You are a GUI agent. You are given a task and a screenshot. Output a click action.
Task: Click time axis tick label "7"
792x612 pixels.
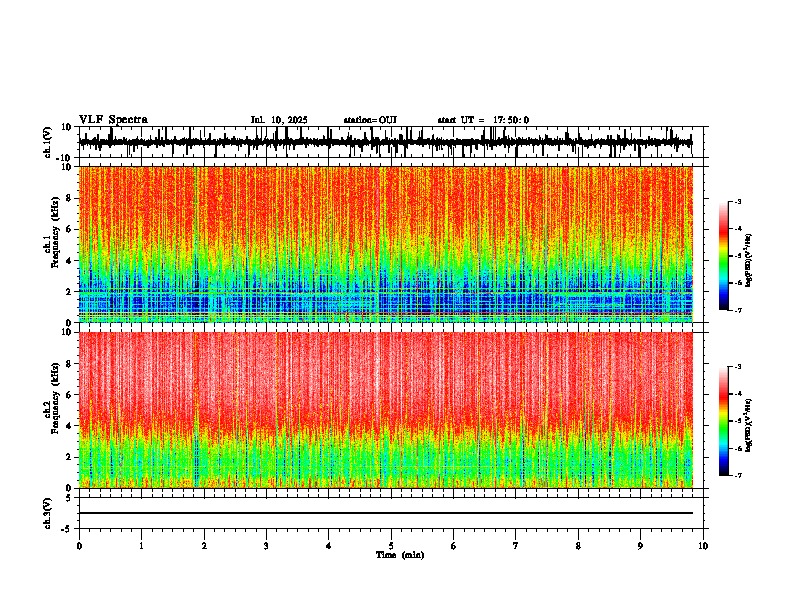[x=516, y=546]
